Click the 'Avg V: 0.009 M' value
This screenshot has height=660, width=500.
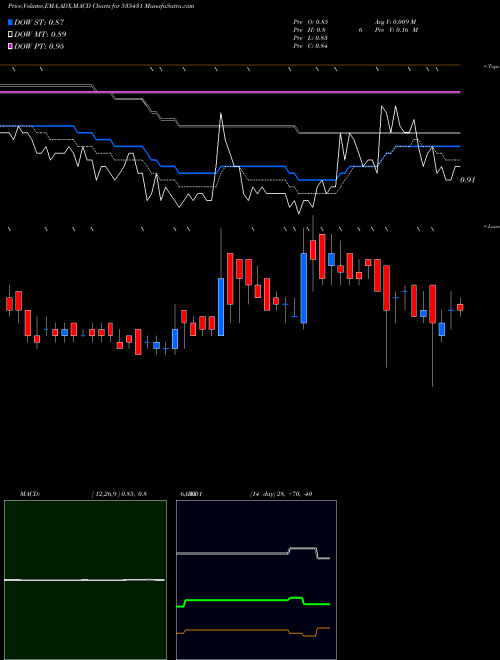click(395, 22)
